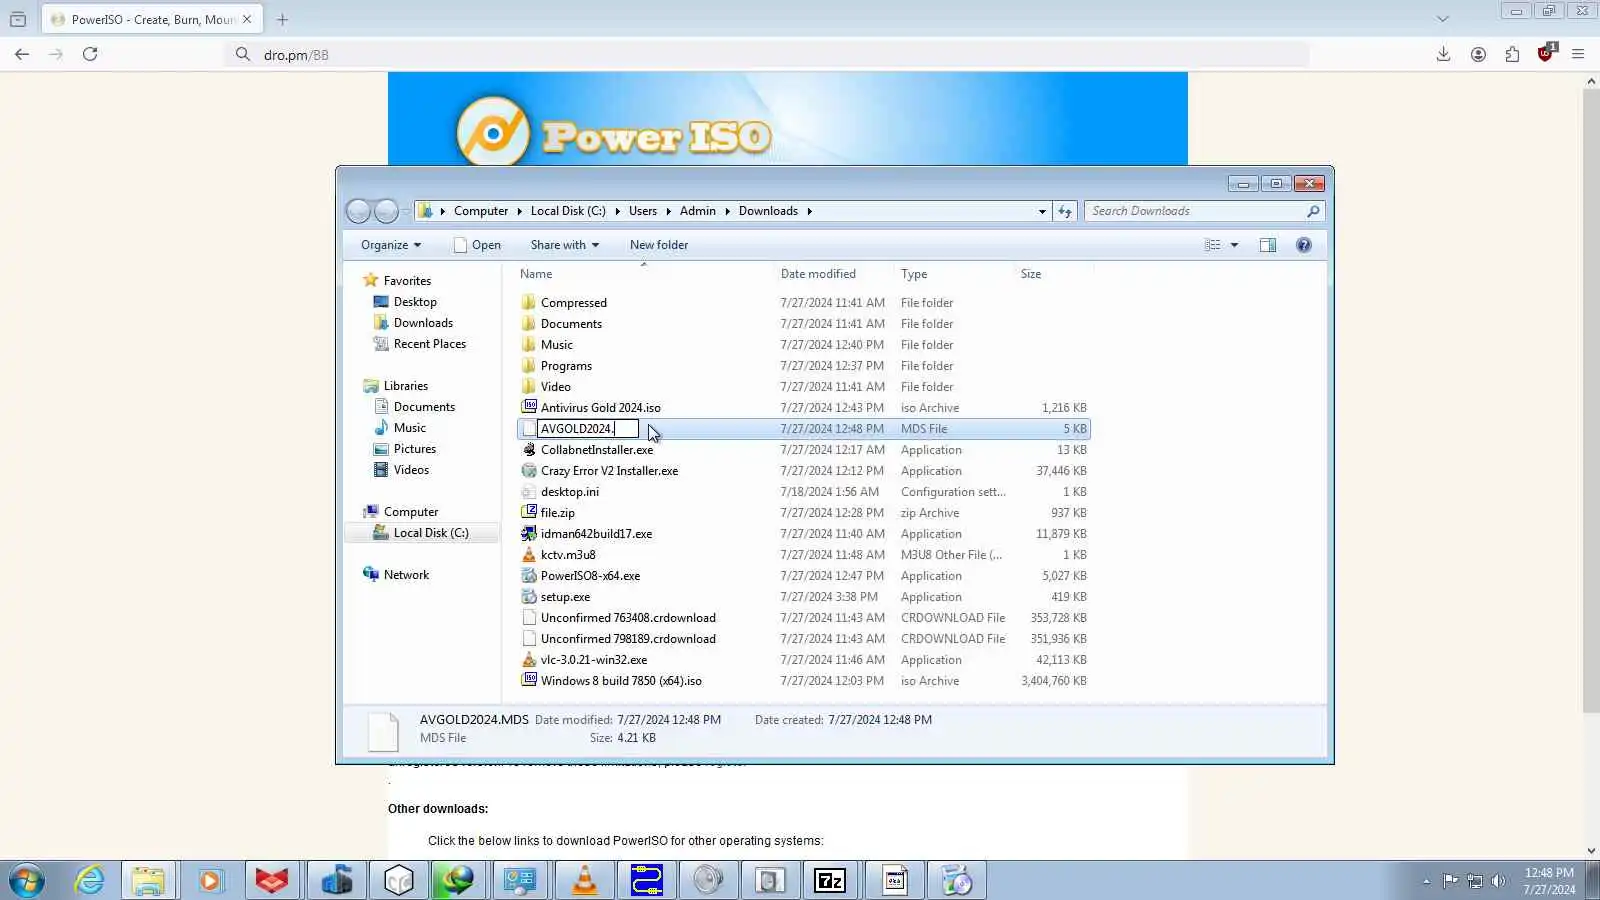Sort files by the Name column
Screen dimensions: 1600x900
[644, 274]
